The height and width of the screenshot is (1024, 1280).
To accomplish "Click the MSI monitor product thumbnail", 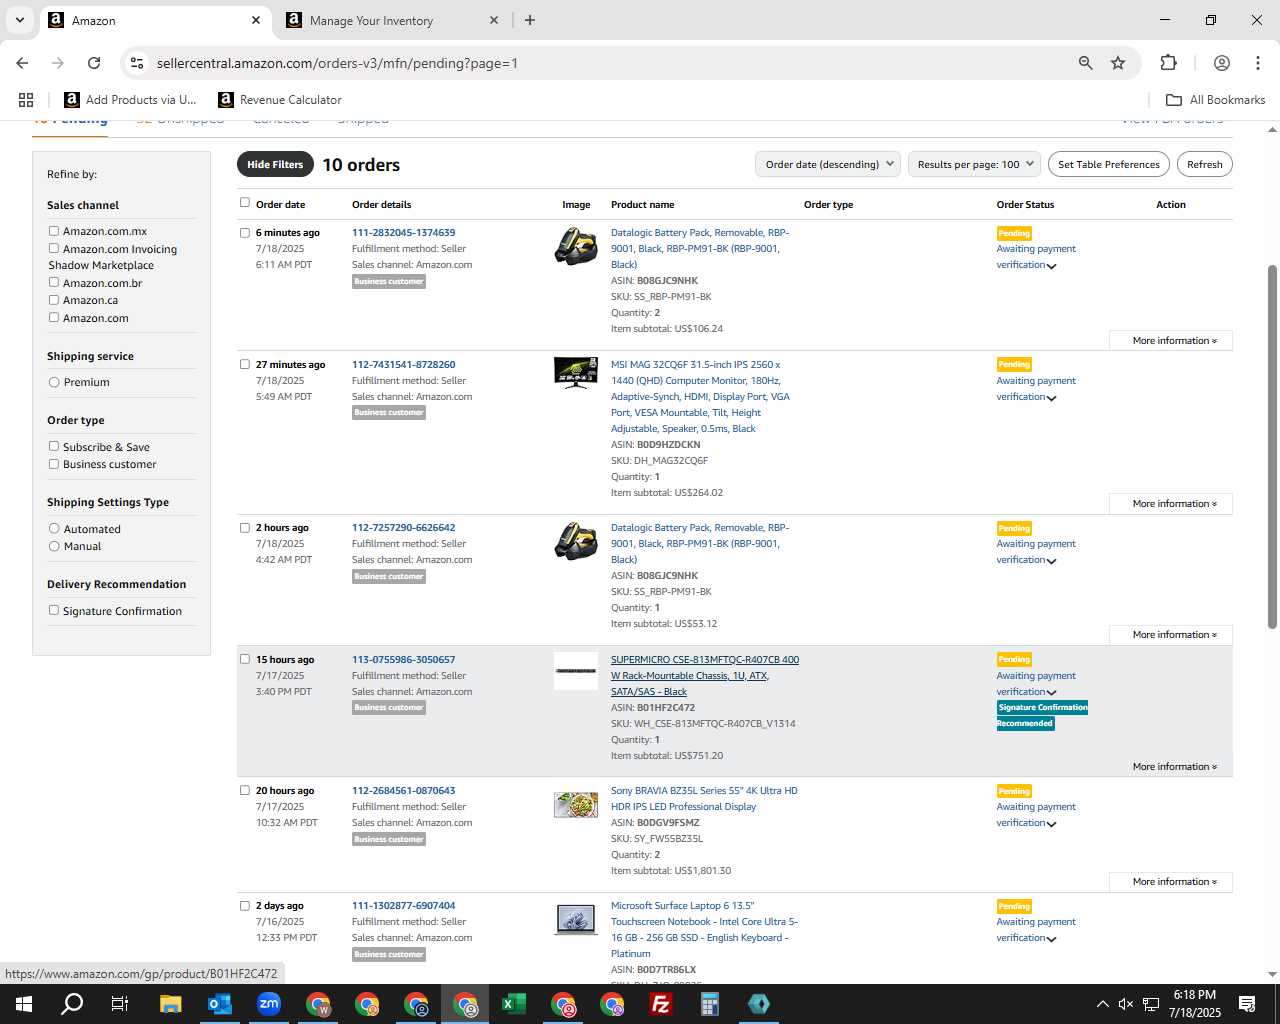I will 576,373.
